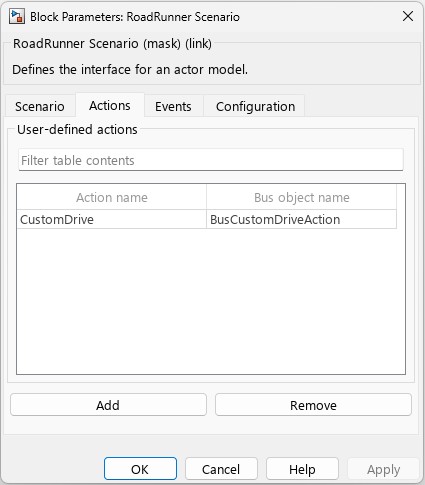Select the Actions tab
This screenshot has height=485, width=425.
tap(110, 105)
